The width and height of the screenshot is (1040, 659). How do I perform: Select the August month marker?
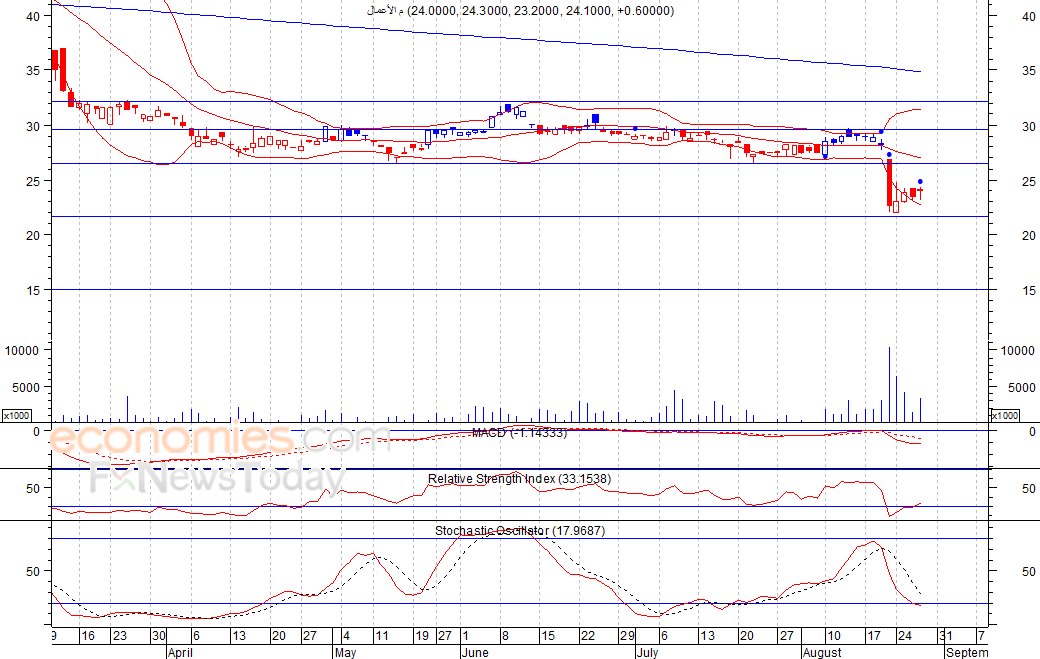point(822,652)
